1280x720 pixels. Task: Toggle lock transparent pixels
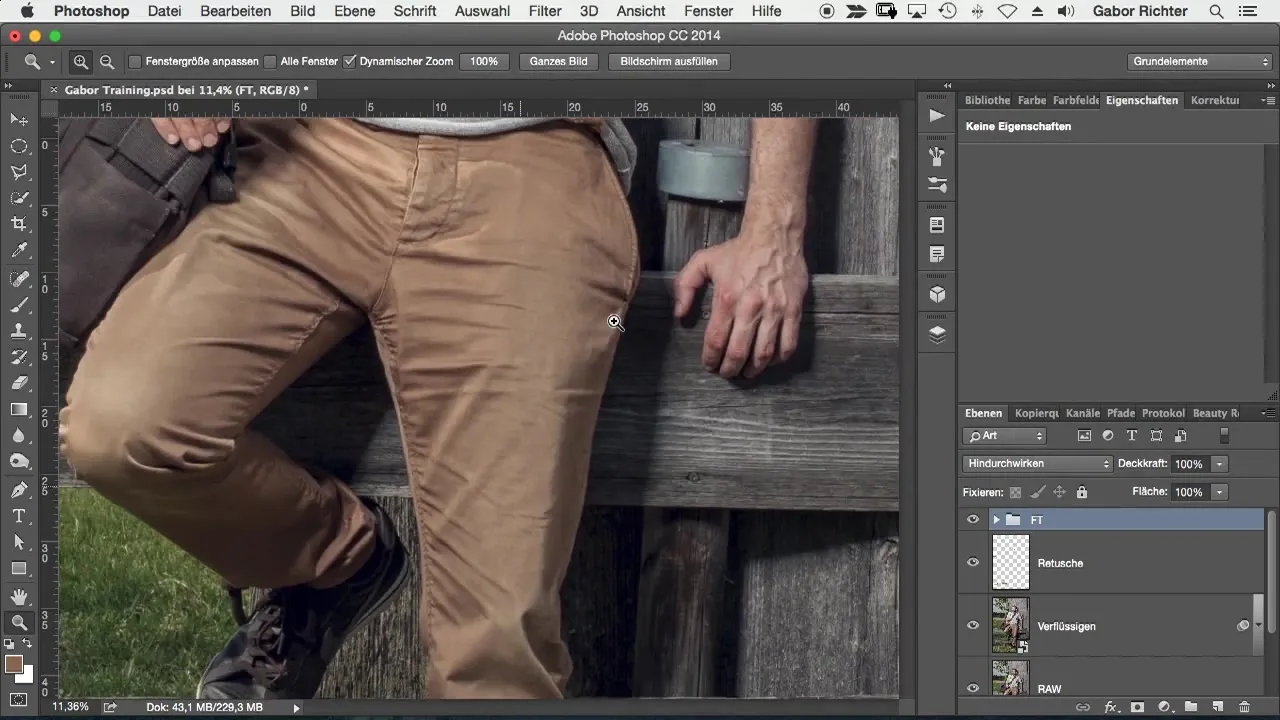[x=1016, y=492]
